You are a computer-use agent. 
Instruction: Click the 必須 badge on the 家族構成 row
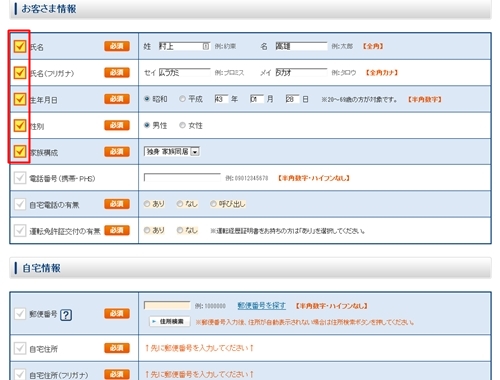coord(117,152)
